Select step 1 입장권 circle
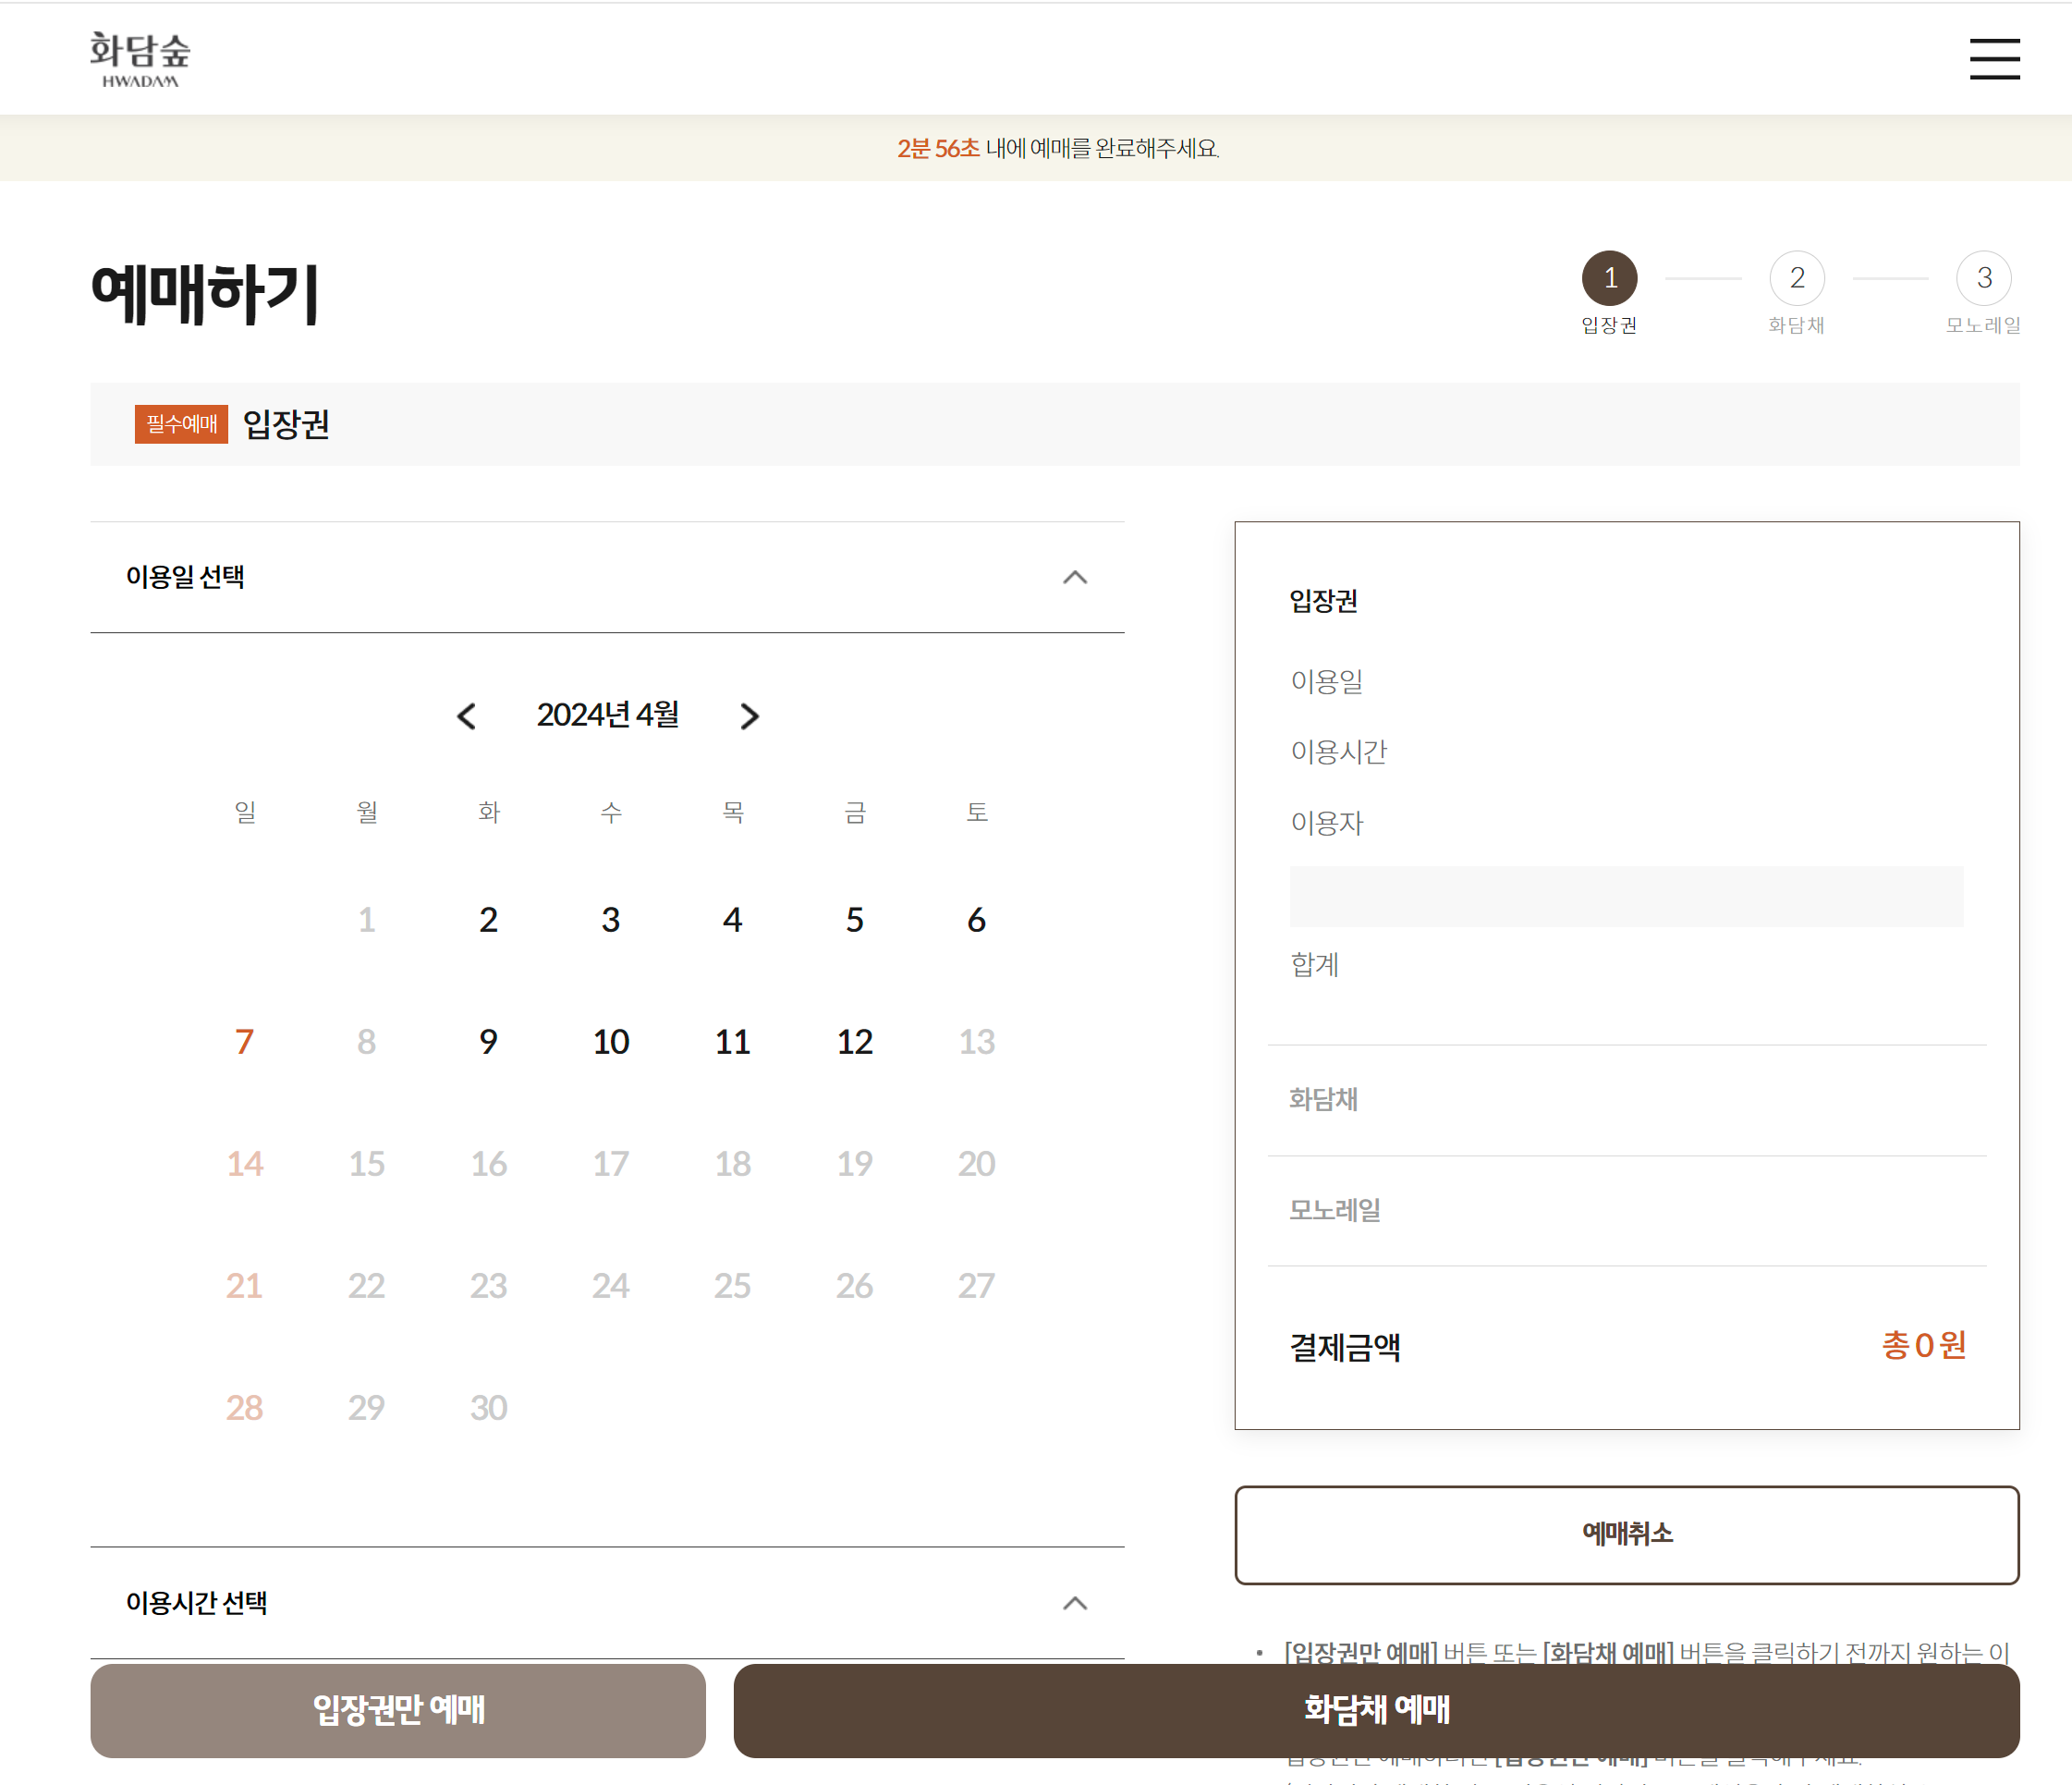This screenshot has width=2072, height=1785. tap(1609, 278)
